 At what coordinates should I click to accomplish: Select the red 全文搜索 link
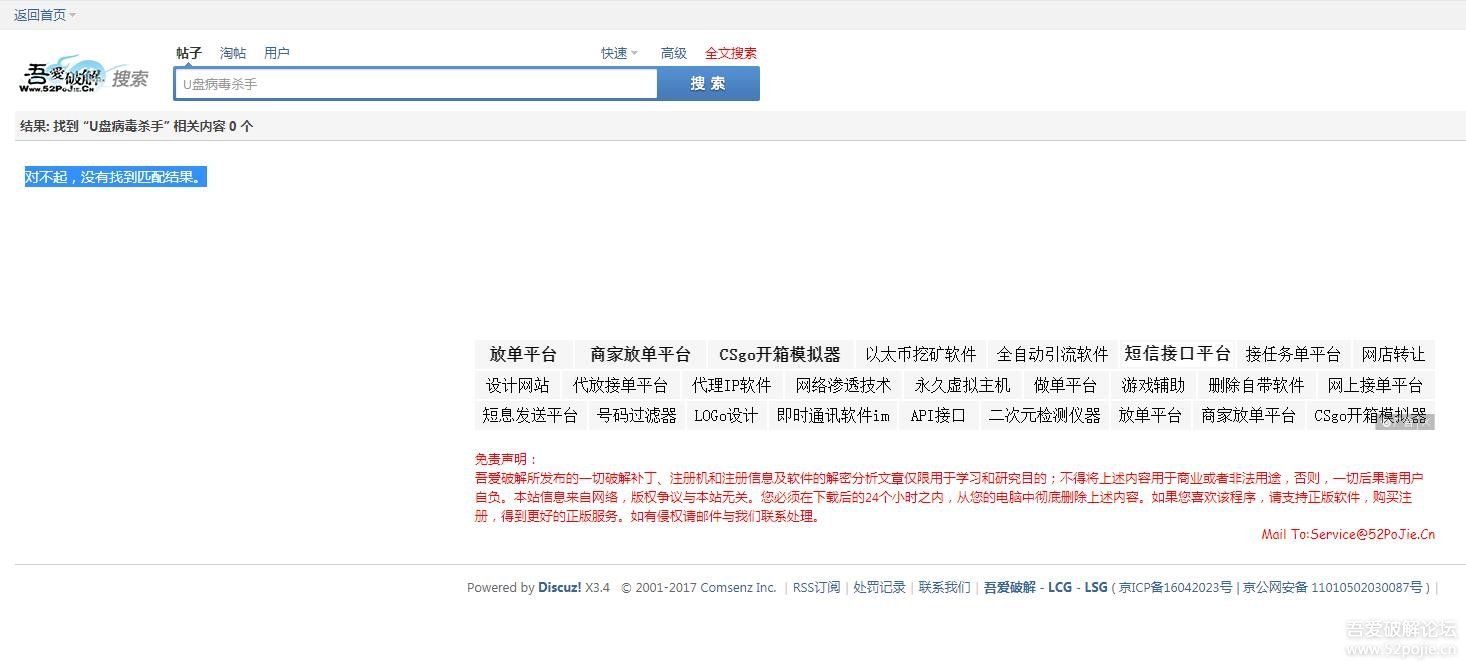731,53
